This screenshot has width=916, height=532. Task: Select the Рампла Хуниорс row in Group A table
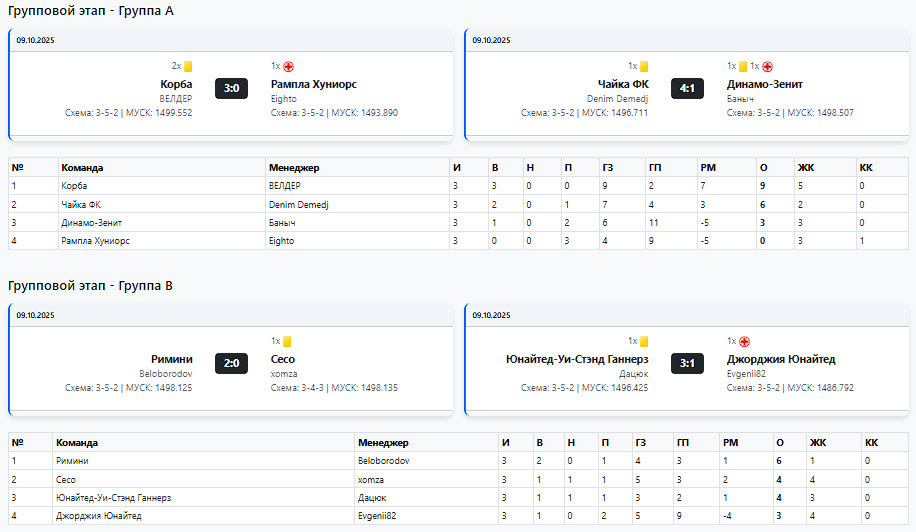point(96,241)
